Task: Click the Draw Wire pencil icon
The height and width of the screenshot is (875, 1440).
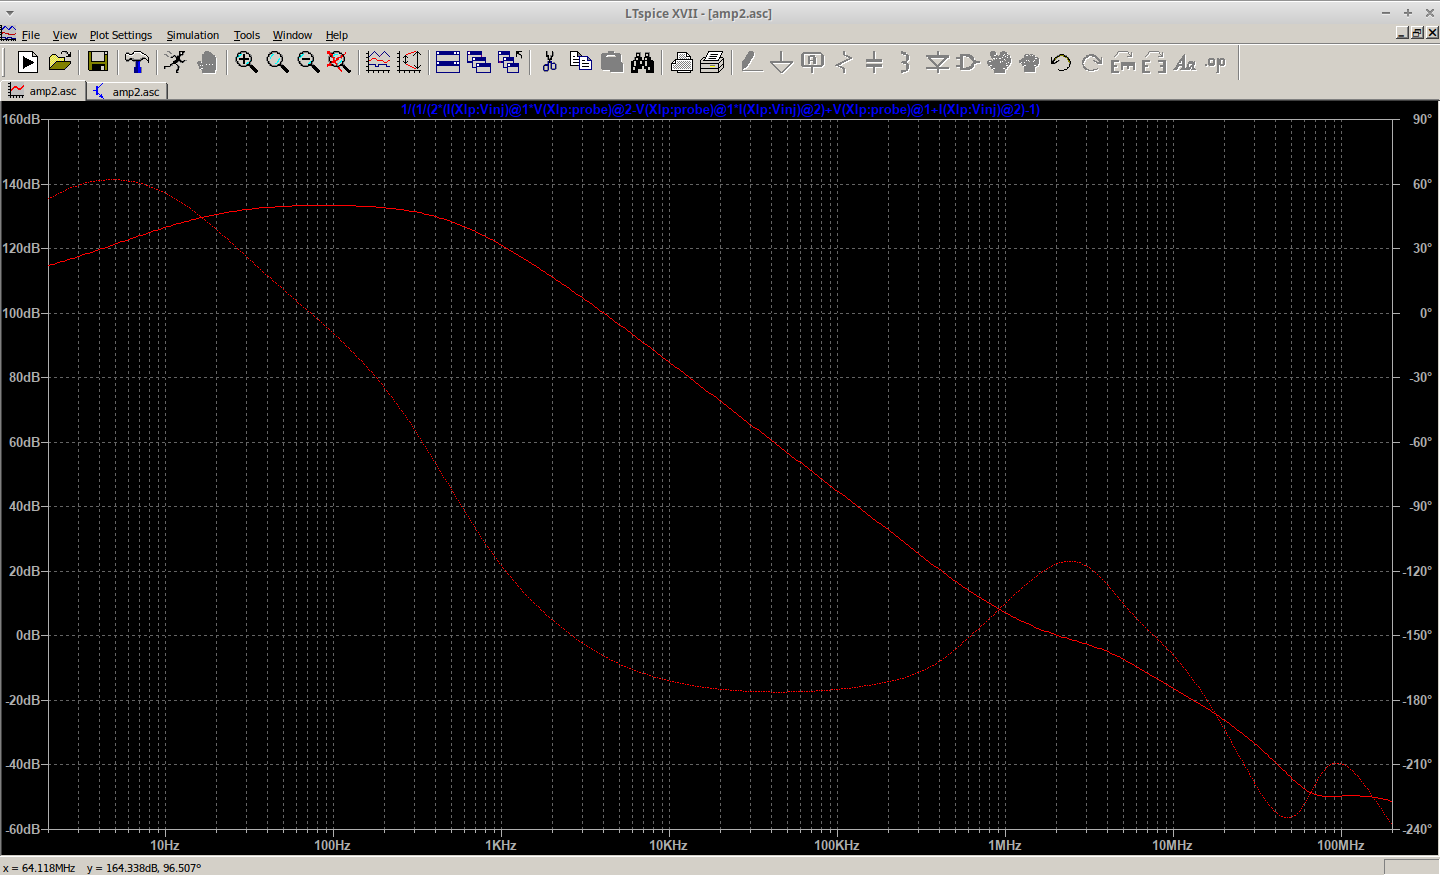Action: point(751,62)
